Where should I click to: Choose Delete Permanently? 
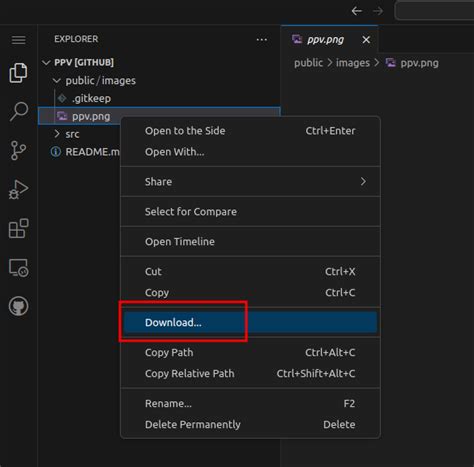tap(250, 425)
